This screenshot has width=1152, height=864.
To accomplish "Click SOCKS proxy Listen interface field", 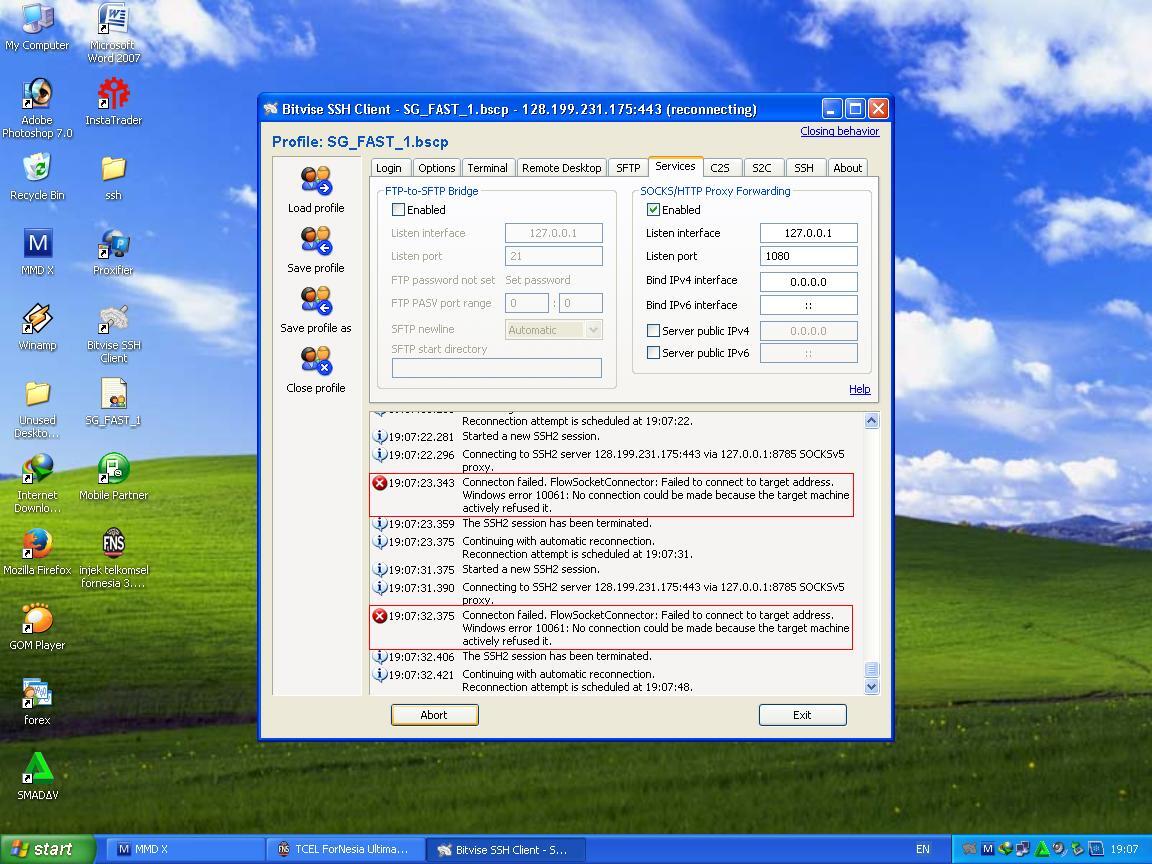I will point(808,233).
